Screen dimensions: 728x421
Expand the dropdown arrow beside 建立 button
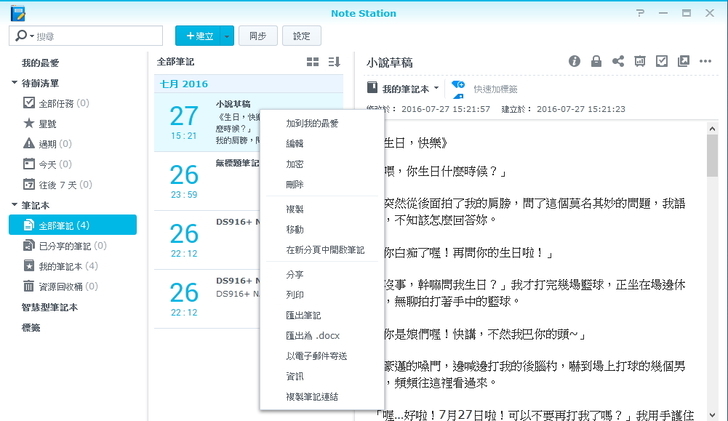click(228, 36)
